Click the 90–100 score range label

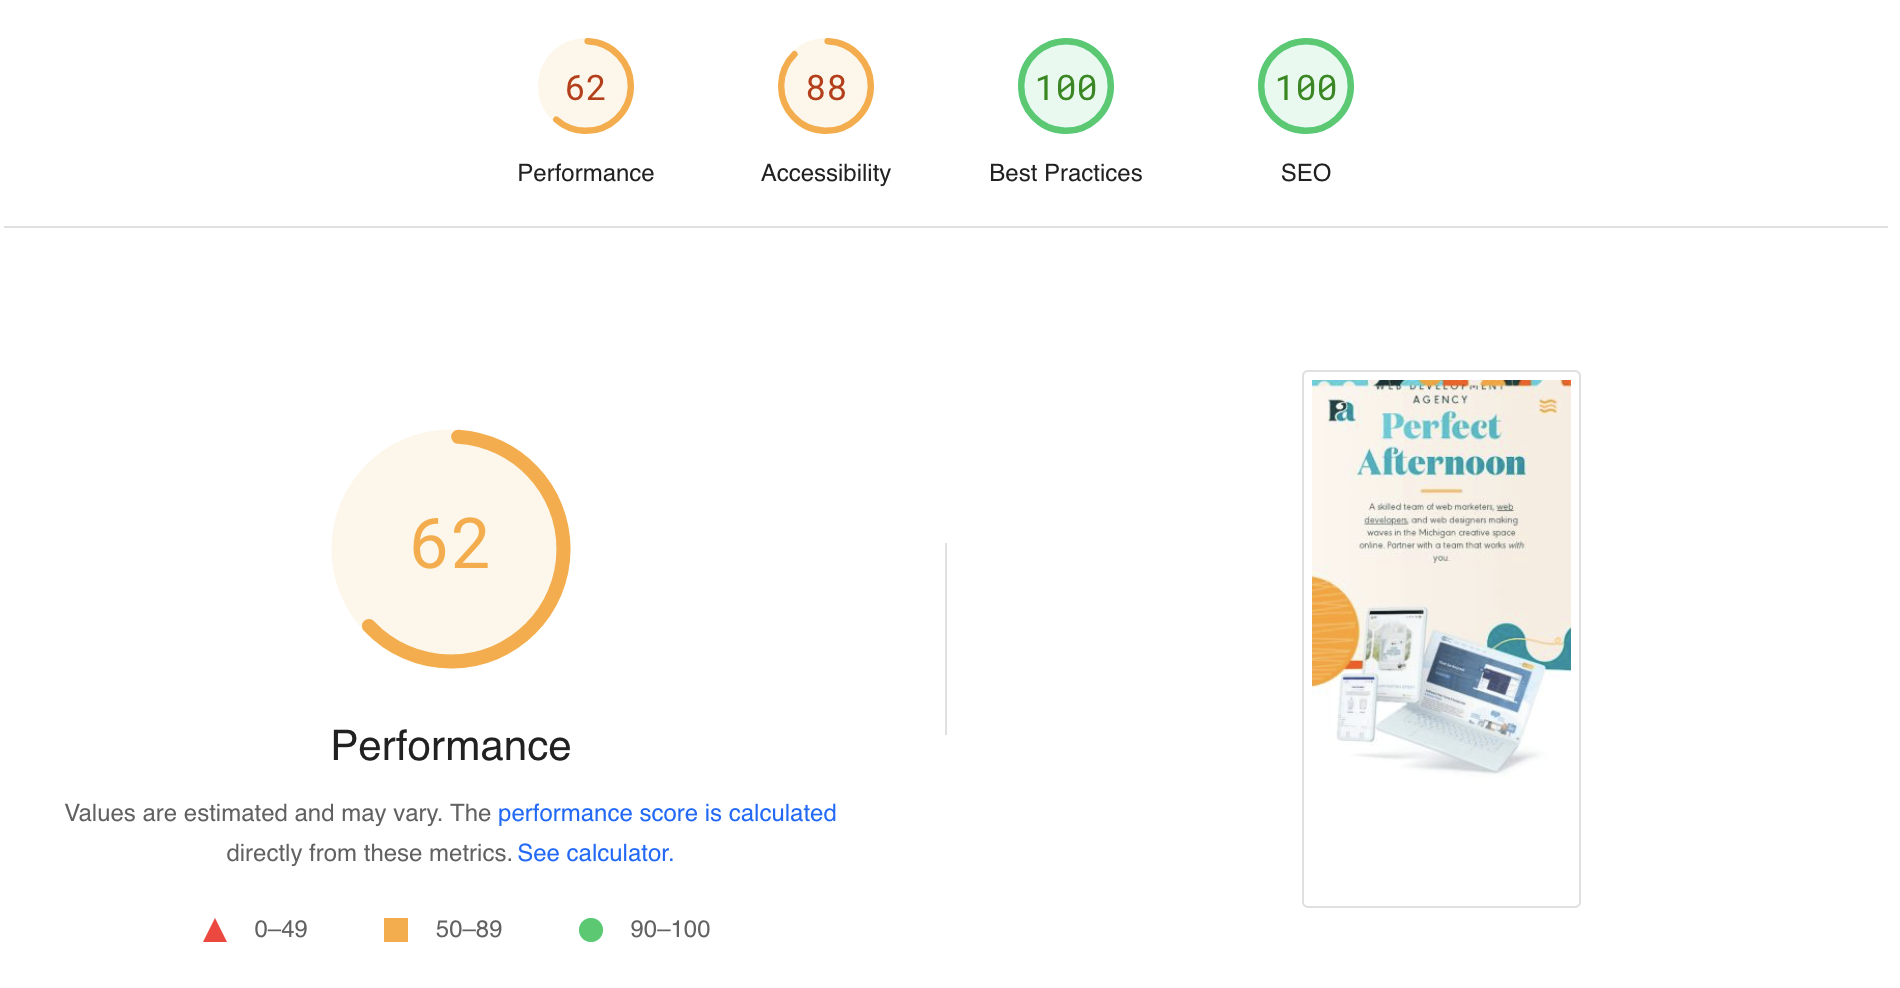[669, 929]
